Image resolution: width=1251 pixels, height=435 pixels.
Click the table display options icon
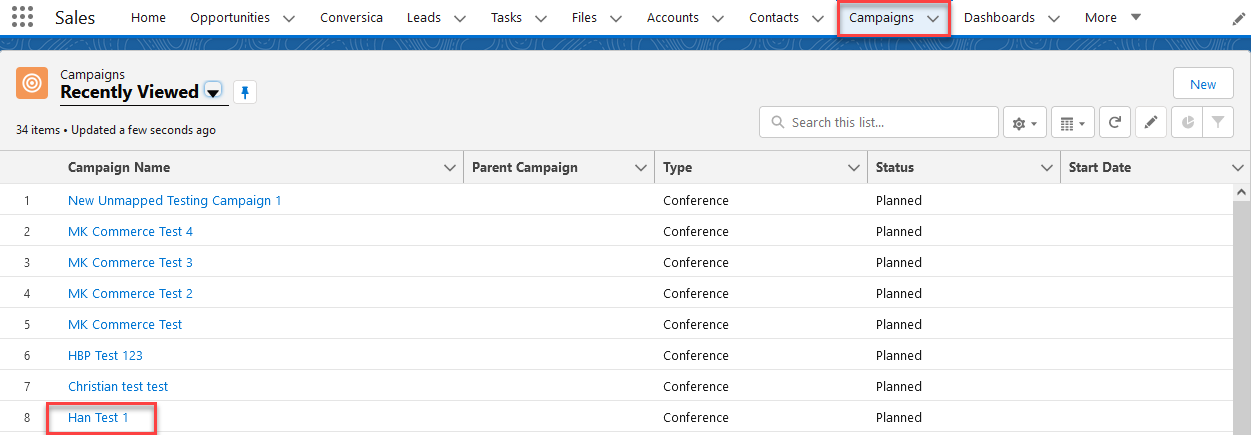point(1073,123)
